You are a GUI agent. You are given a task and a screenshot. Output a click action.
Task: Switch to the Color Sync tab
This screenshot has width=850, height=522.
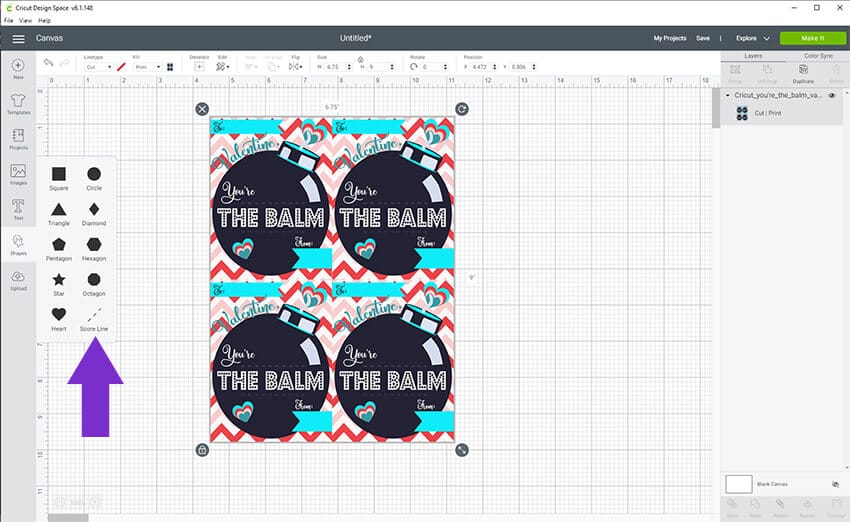pyautogui.click(x=818, y=56)
